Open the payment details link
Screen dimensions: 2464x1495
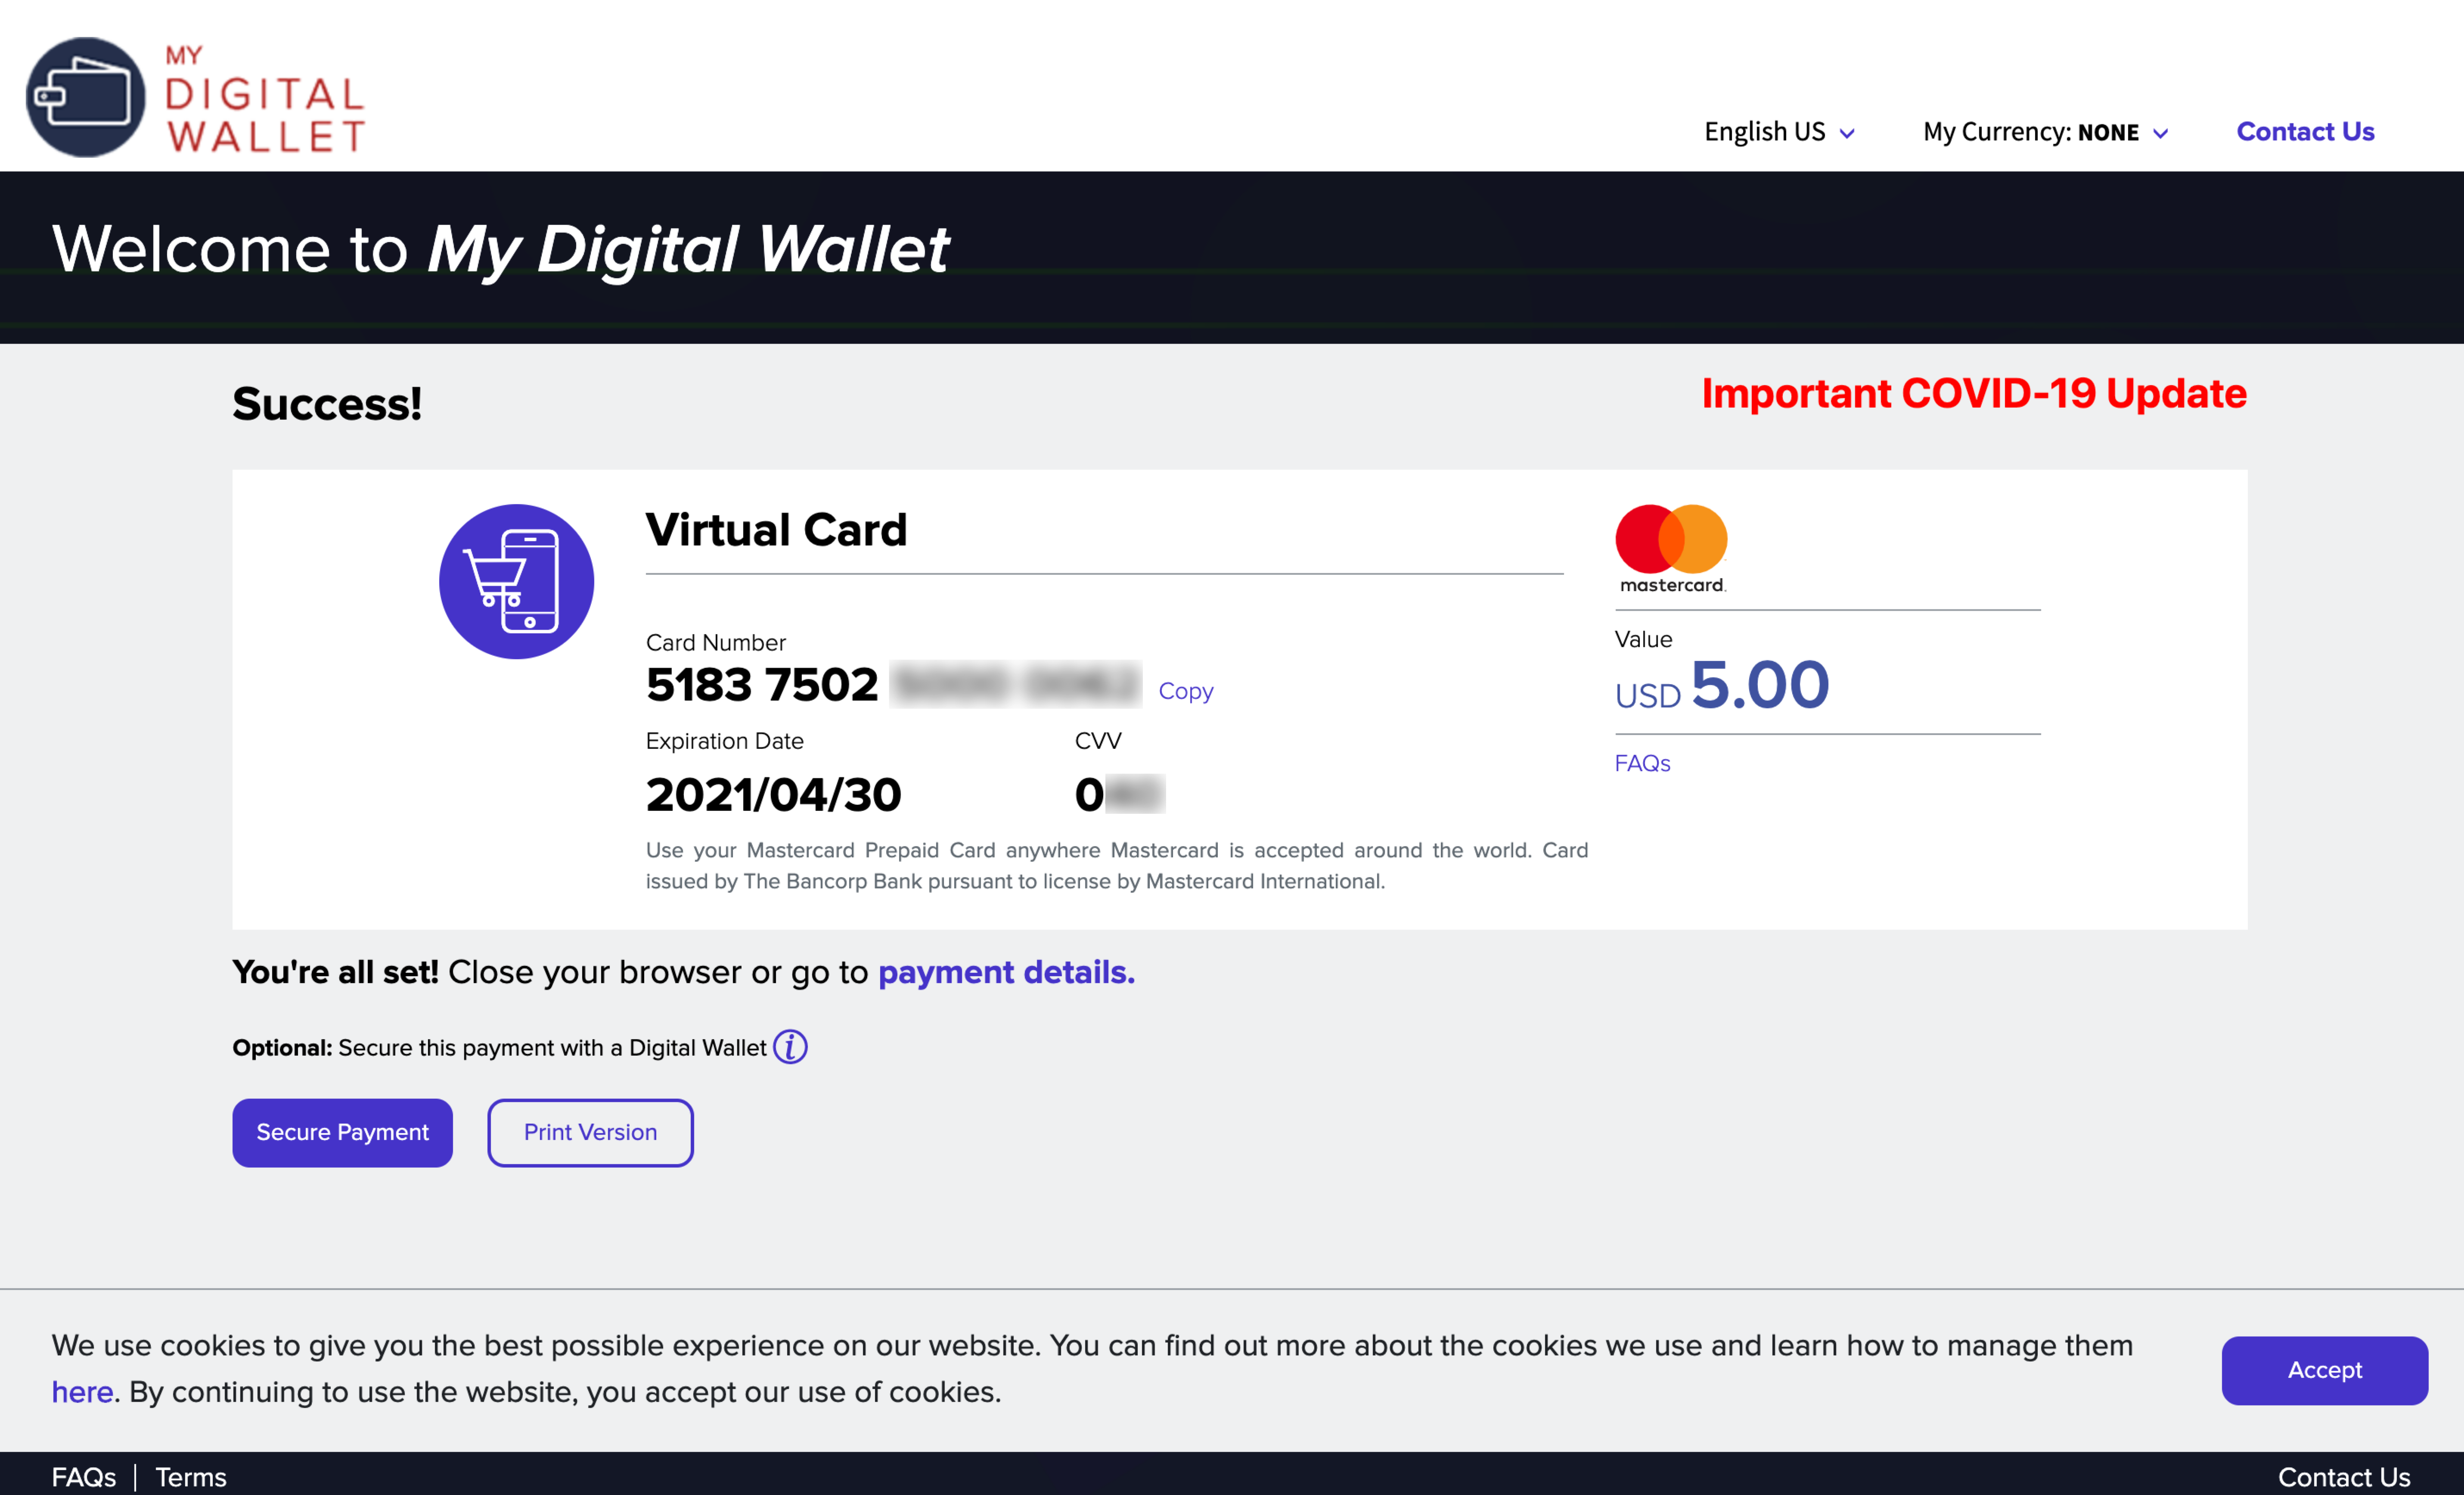point(1006,972)
